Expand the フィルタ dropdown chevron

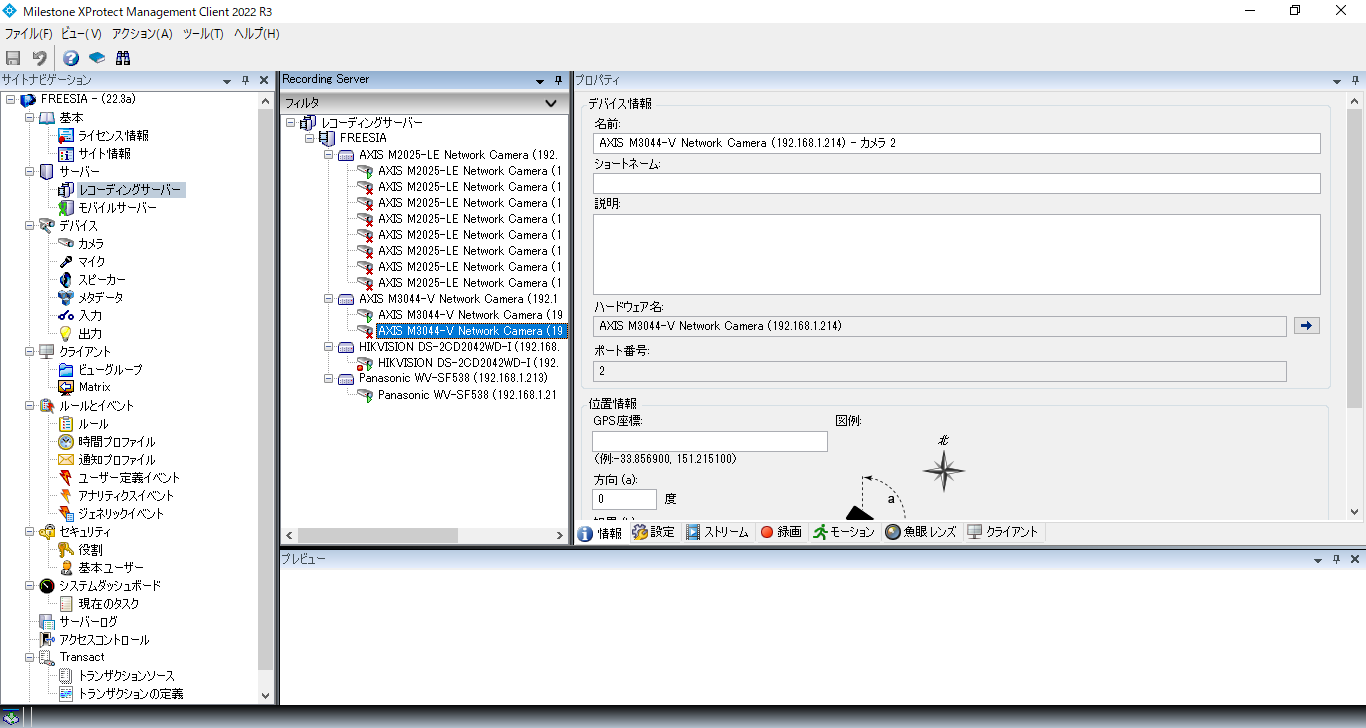(550, 103)
